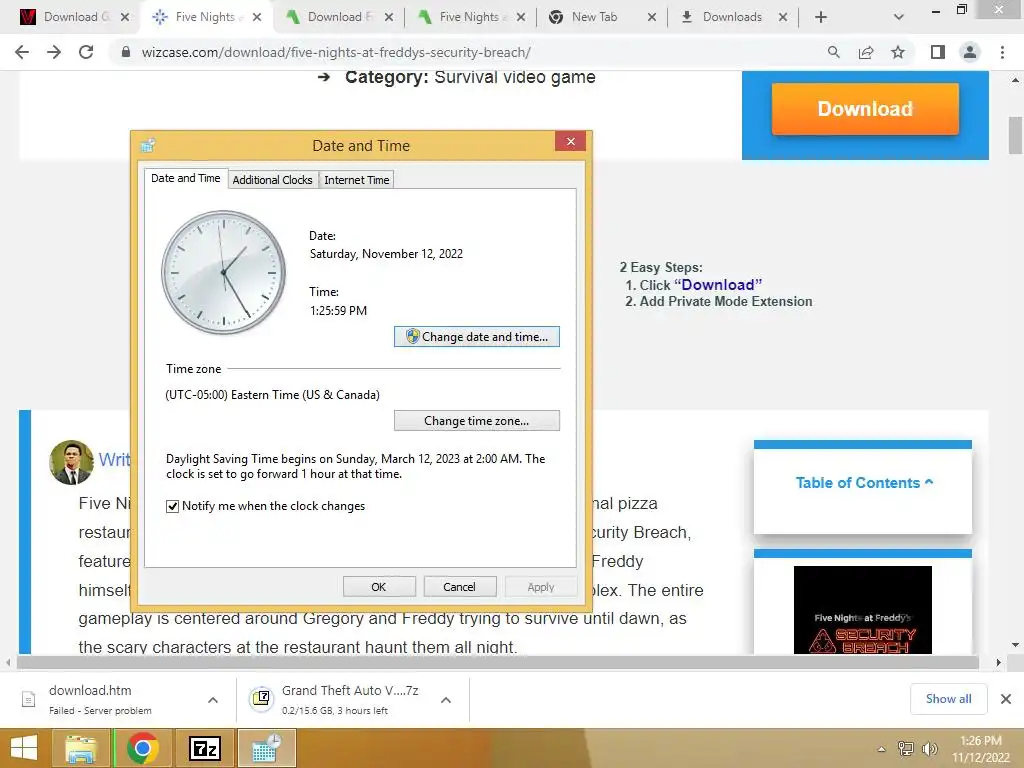
Task: Click the Chrome taskbar icon
Action: (x=143, y=748)
